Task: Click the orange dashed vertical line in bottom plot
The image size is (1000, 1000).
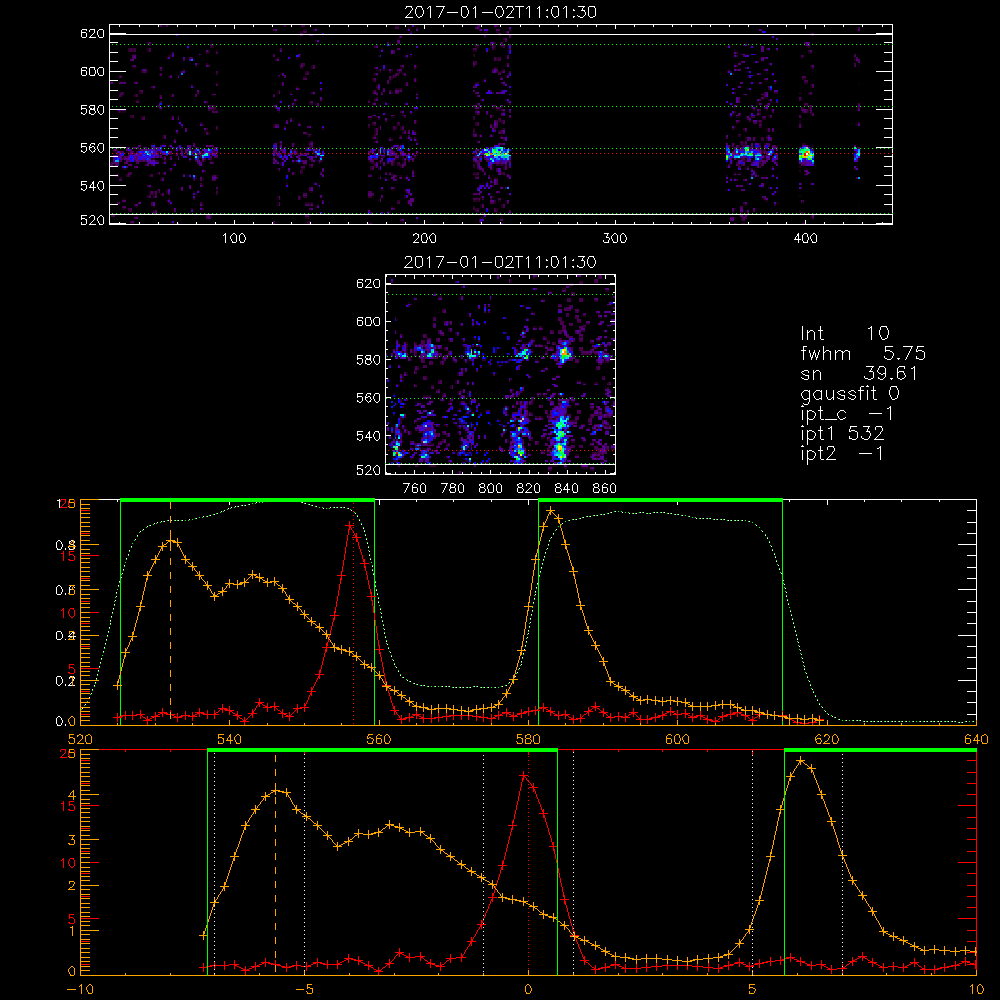Action: pos(276,862)
